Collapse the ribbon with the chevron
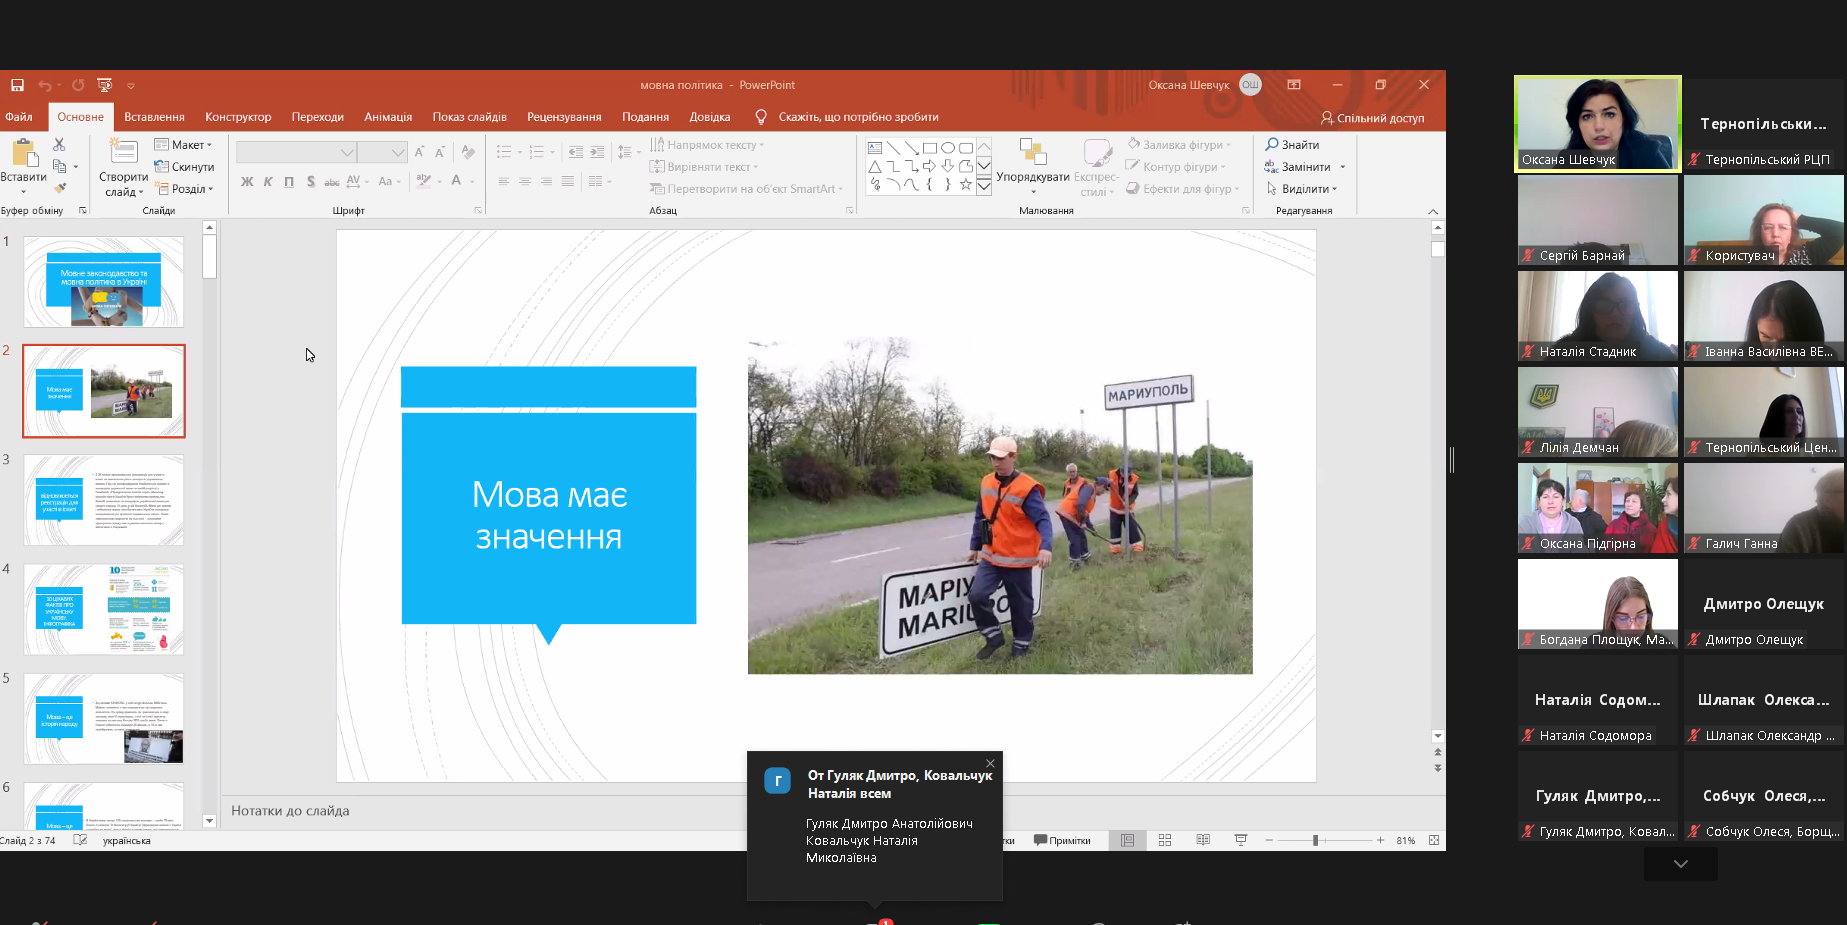This screenshot has height=925, width=1847. (1433, 211)
